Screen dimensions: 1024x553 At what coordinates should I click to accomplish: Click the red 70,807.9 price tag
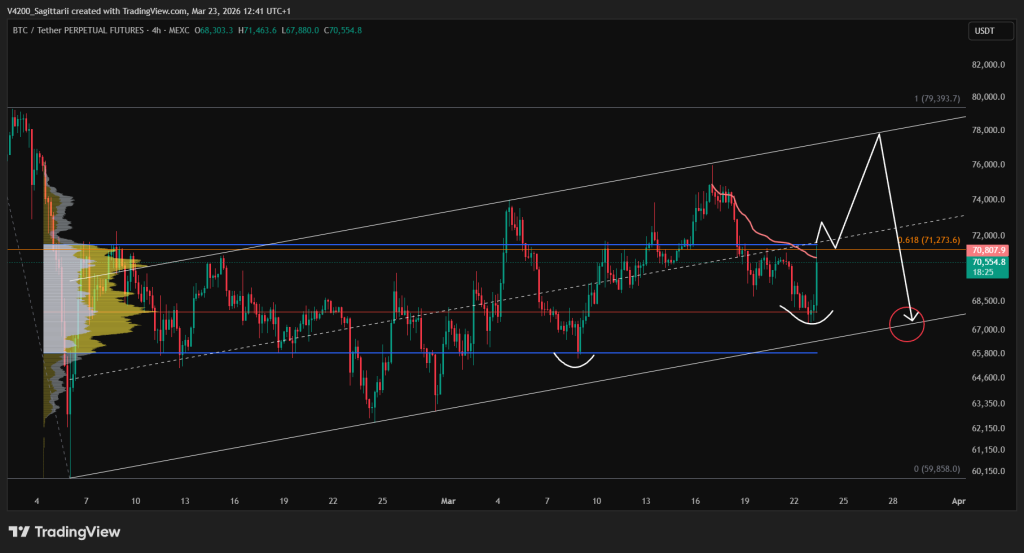click(x=988, y=249)
